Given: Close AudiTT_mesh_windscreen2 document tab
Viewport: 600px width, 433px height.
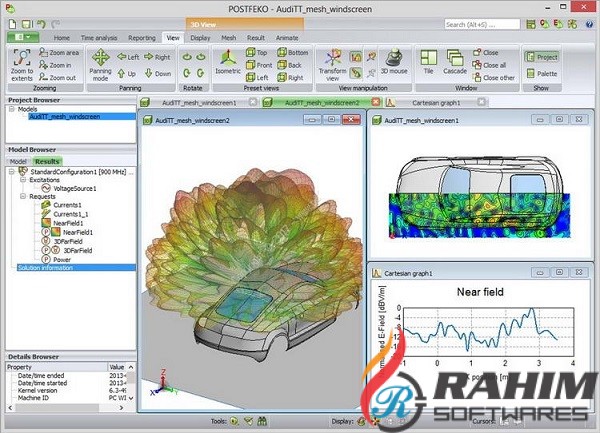Looking at the screenshot, I should point(376,102).
